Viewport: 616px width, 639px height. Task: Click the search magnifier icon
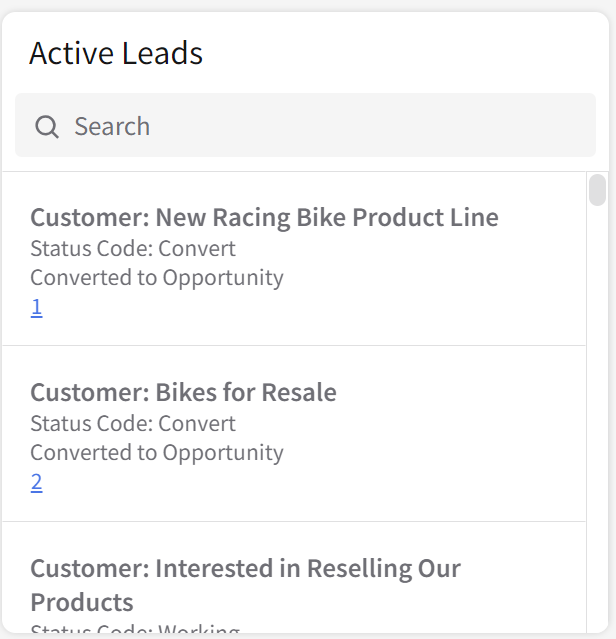coord(47,127)
